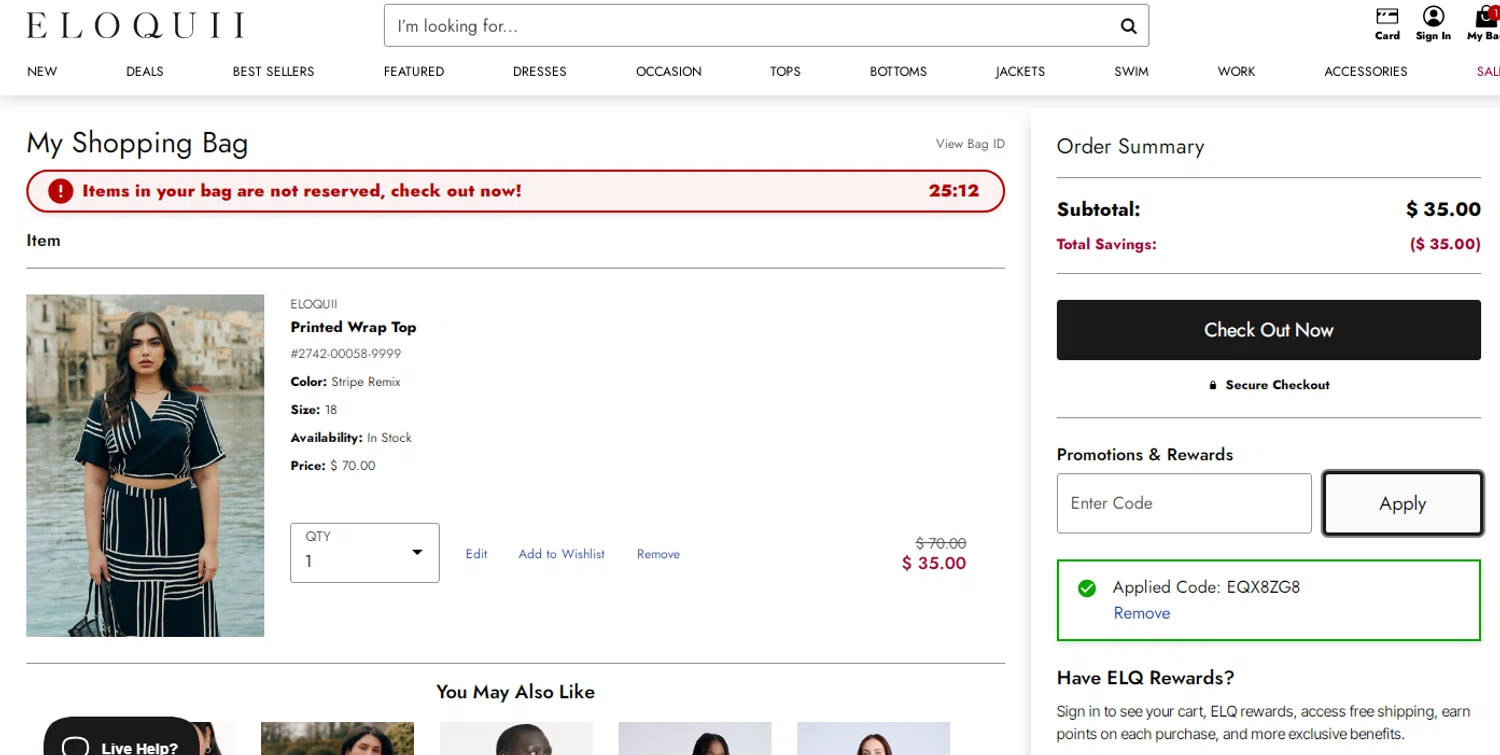Remove the applied code EQX8ZG8
The image size is (1500, 755).
1142,613
